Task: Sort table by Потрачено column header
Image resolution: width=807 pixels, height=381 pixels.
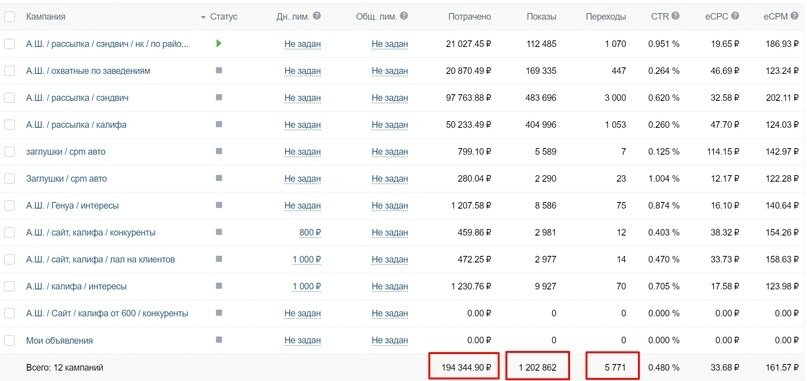Action: [x=469, y=16]
